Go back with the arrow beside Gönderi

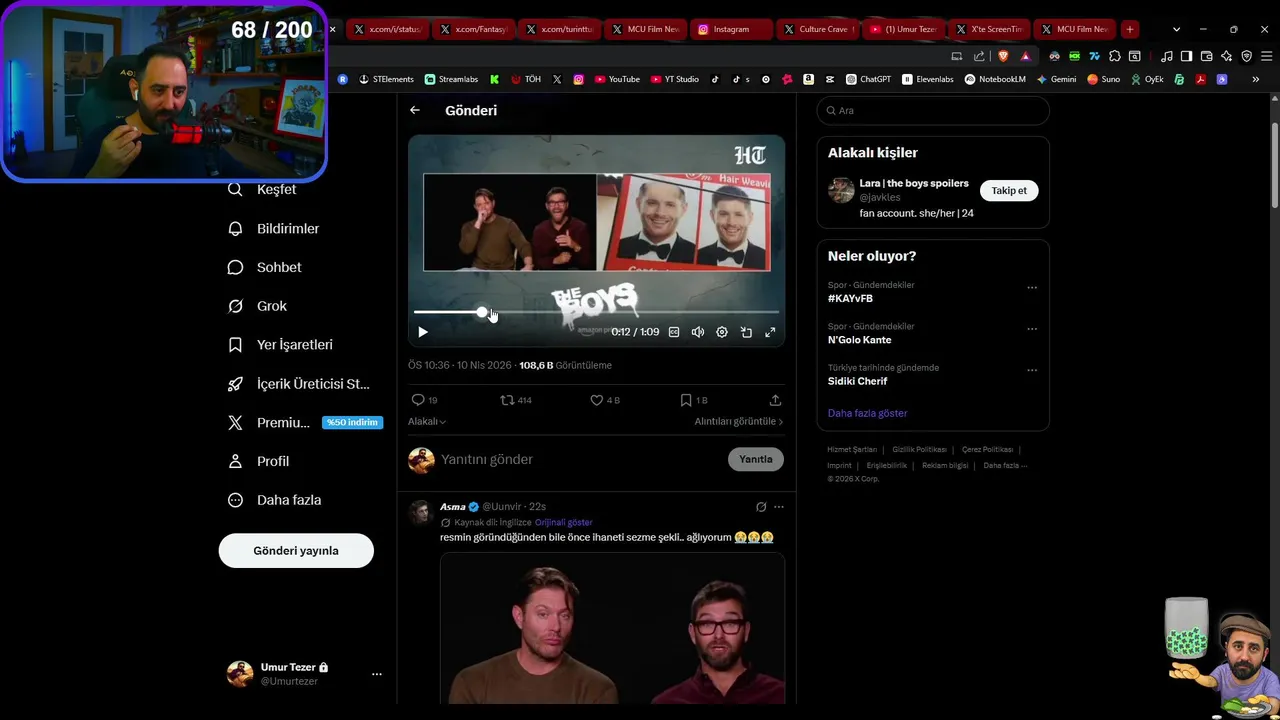[x=415, y=110]
